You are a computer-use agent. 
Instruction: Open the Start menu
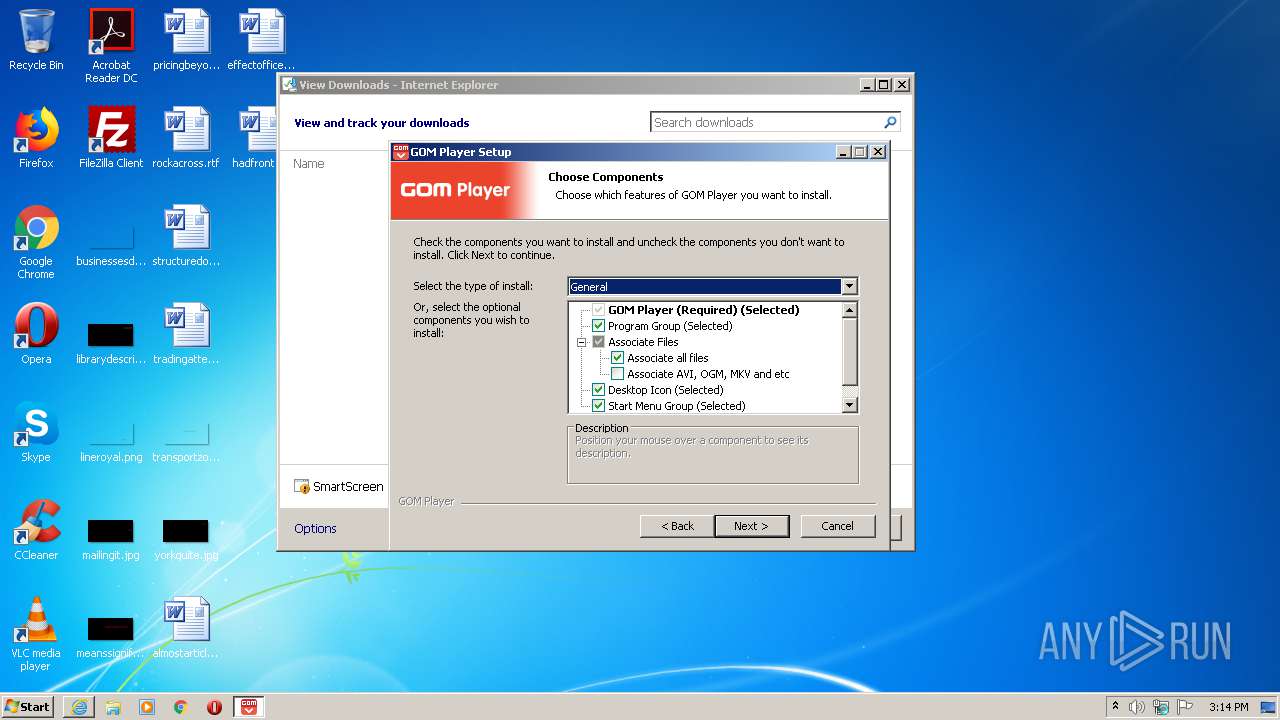(27, 707)
